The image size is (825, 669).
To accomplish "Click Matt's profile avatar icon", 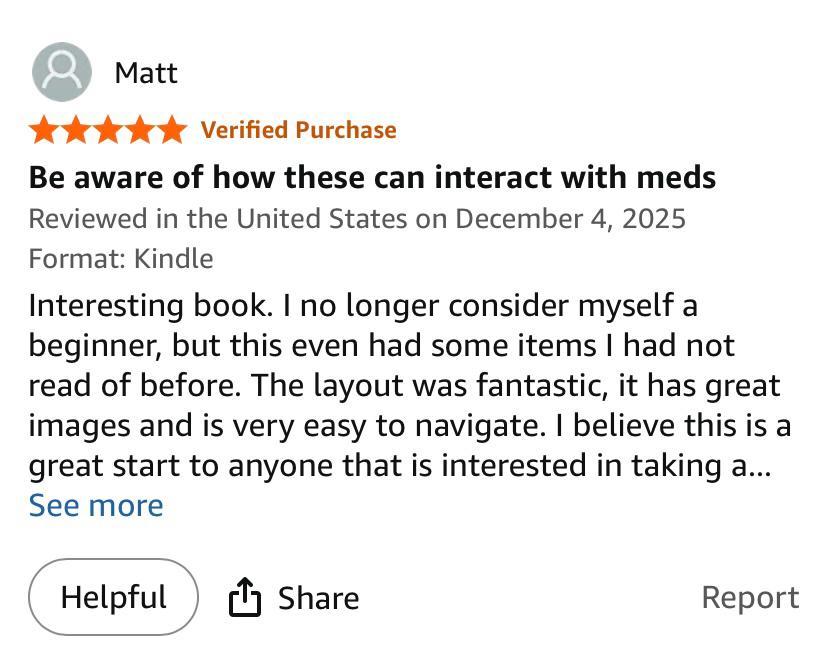I will 62,72.
